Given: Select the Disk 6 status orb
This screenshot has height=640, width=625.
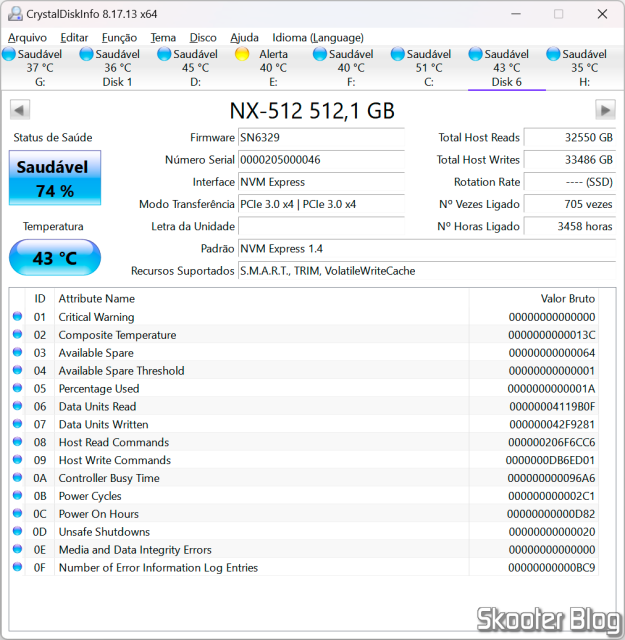Looking at the screenshot, I should pyautogui.click(x=476, y=54).
